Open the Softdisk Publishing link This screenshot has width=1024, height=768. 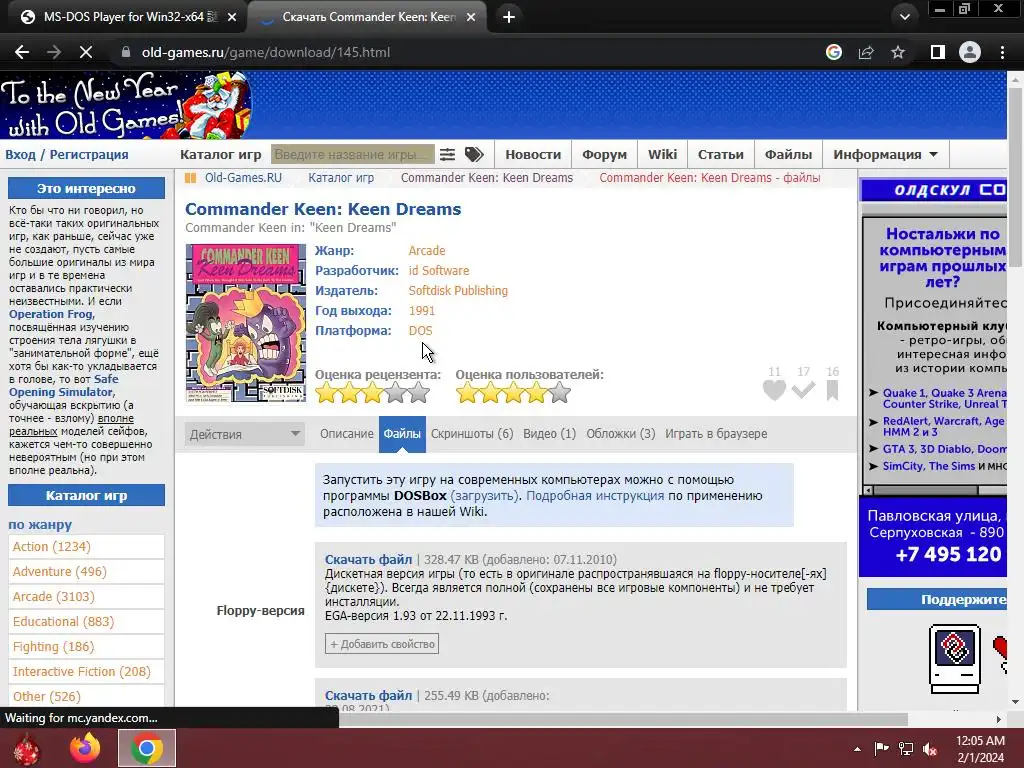458,291
